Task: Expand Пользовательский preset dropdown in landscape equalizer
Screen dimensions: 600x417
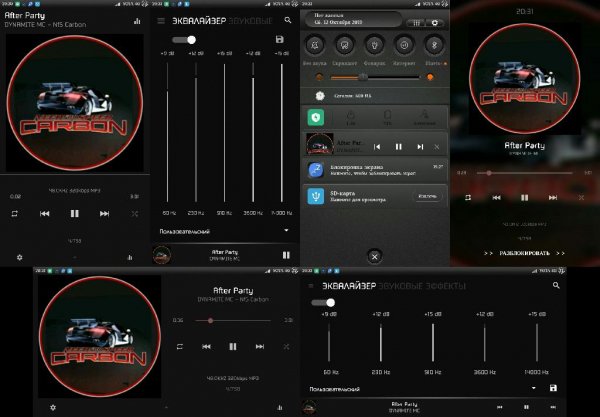Action: (423, 389)
